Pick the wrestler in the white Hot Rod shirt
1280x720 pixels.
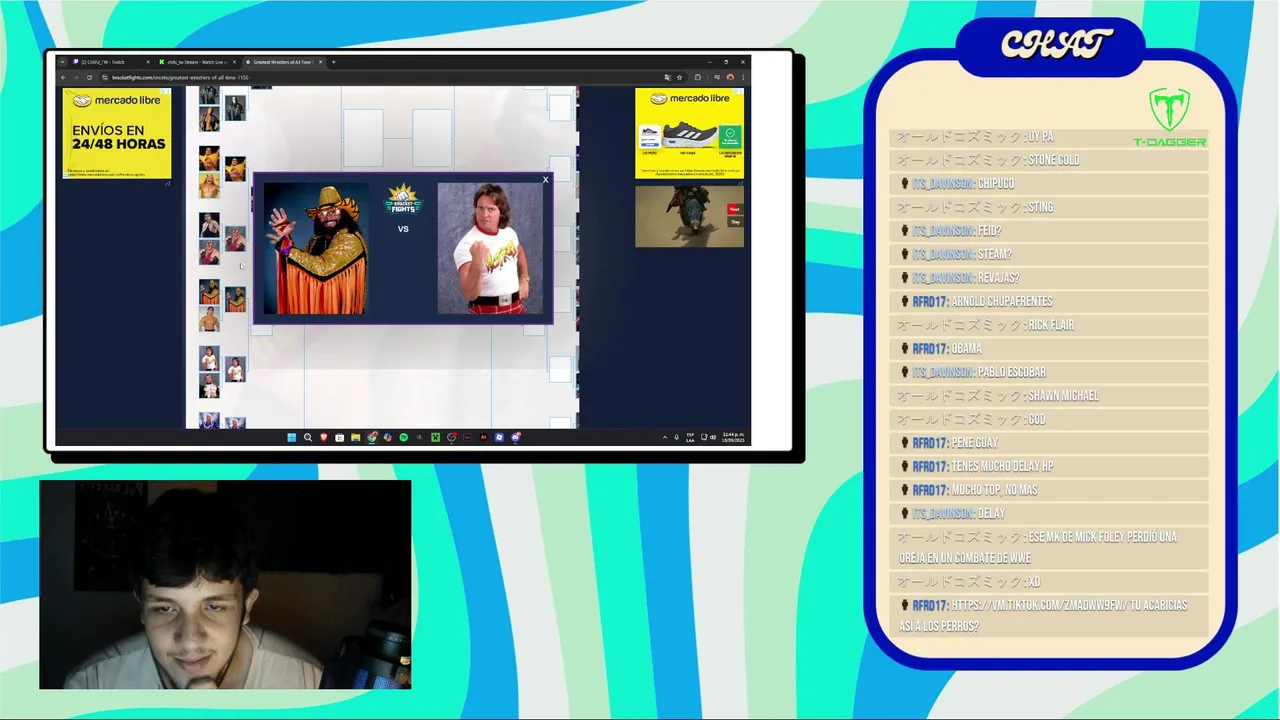[490, 248]
